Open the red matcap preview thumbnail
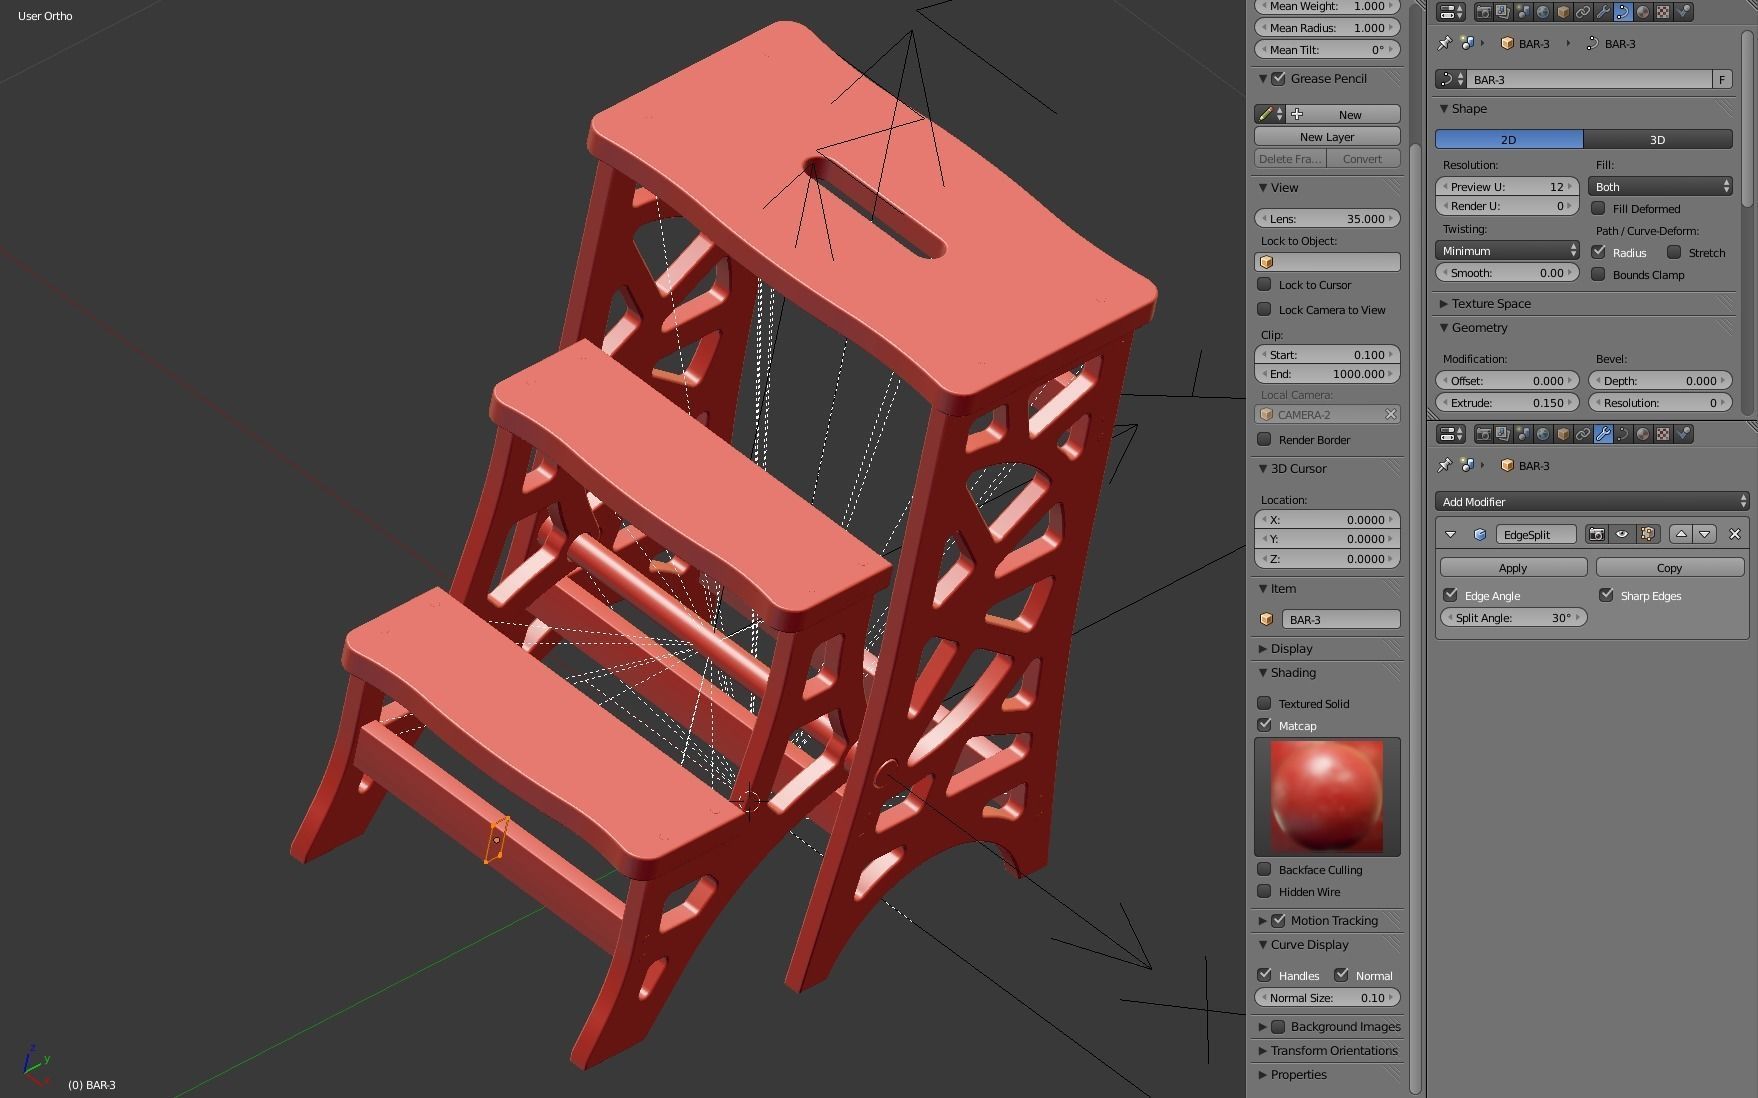The image size is (1758, 1098). tap(1327, 796)
